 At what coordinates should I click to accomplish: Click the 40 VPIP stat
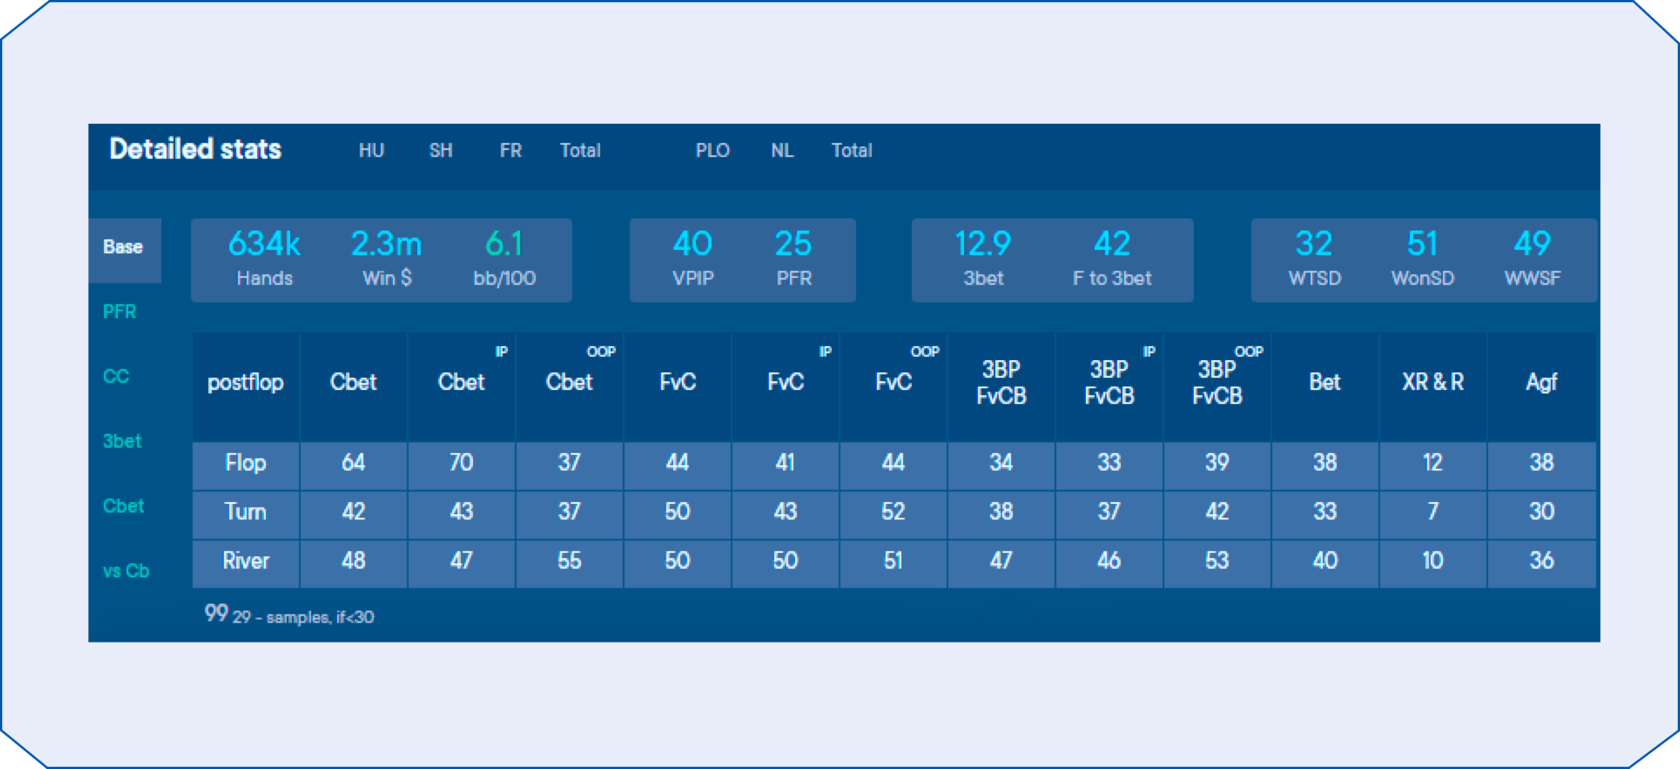pyautogui.click(x=692, y=258)
